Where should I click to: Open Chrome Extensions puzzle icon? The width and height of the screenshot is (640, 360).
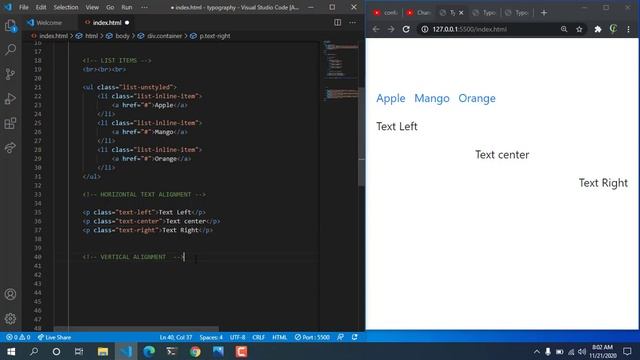(x=598, y=29)
